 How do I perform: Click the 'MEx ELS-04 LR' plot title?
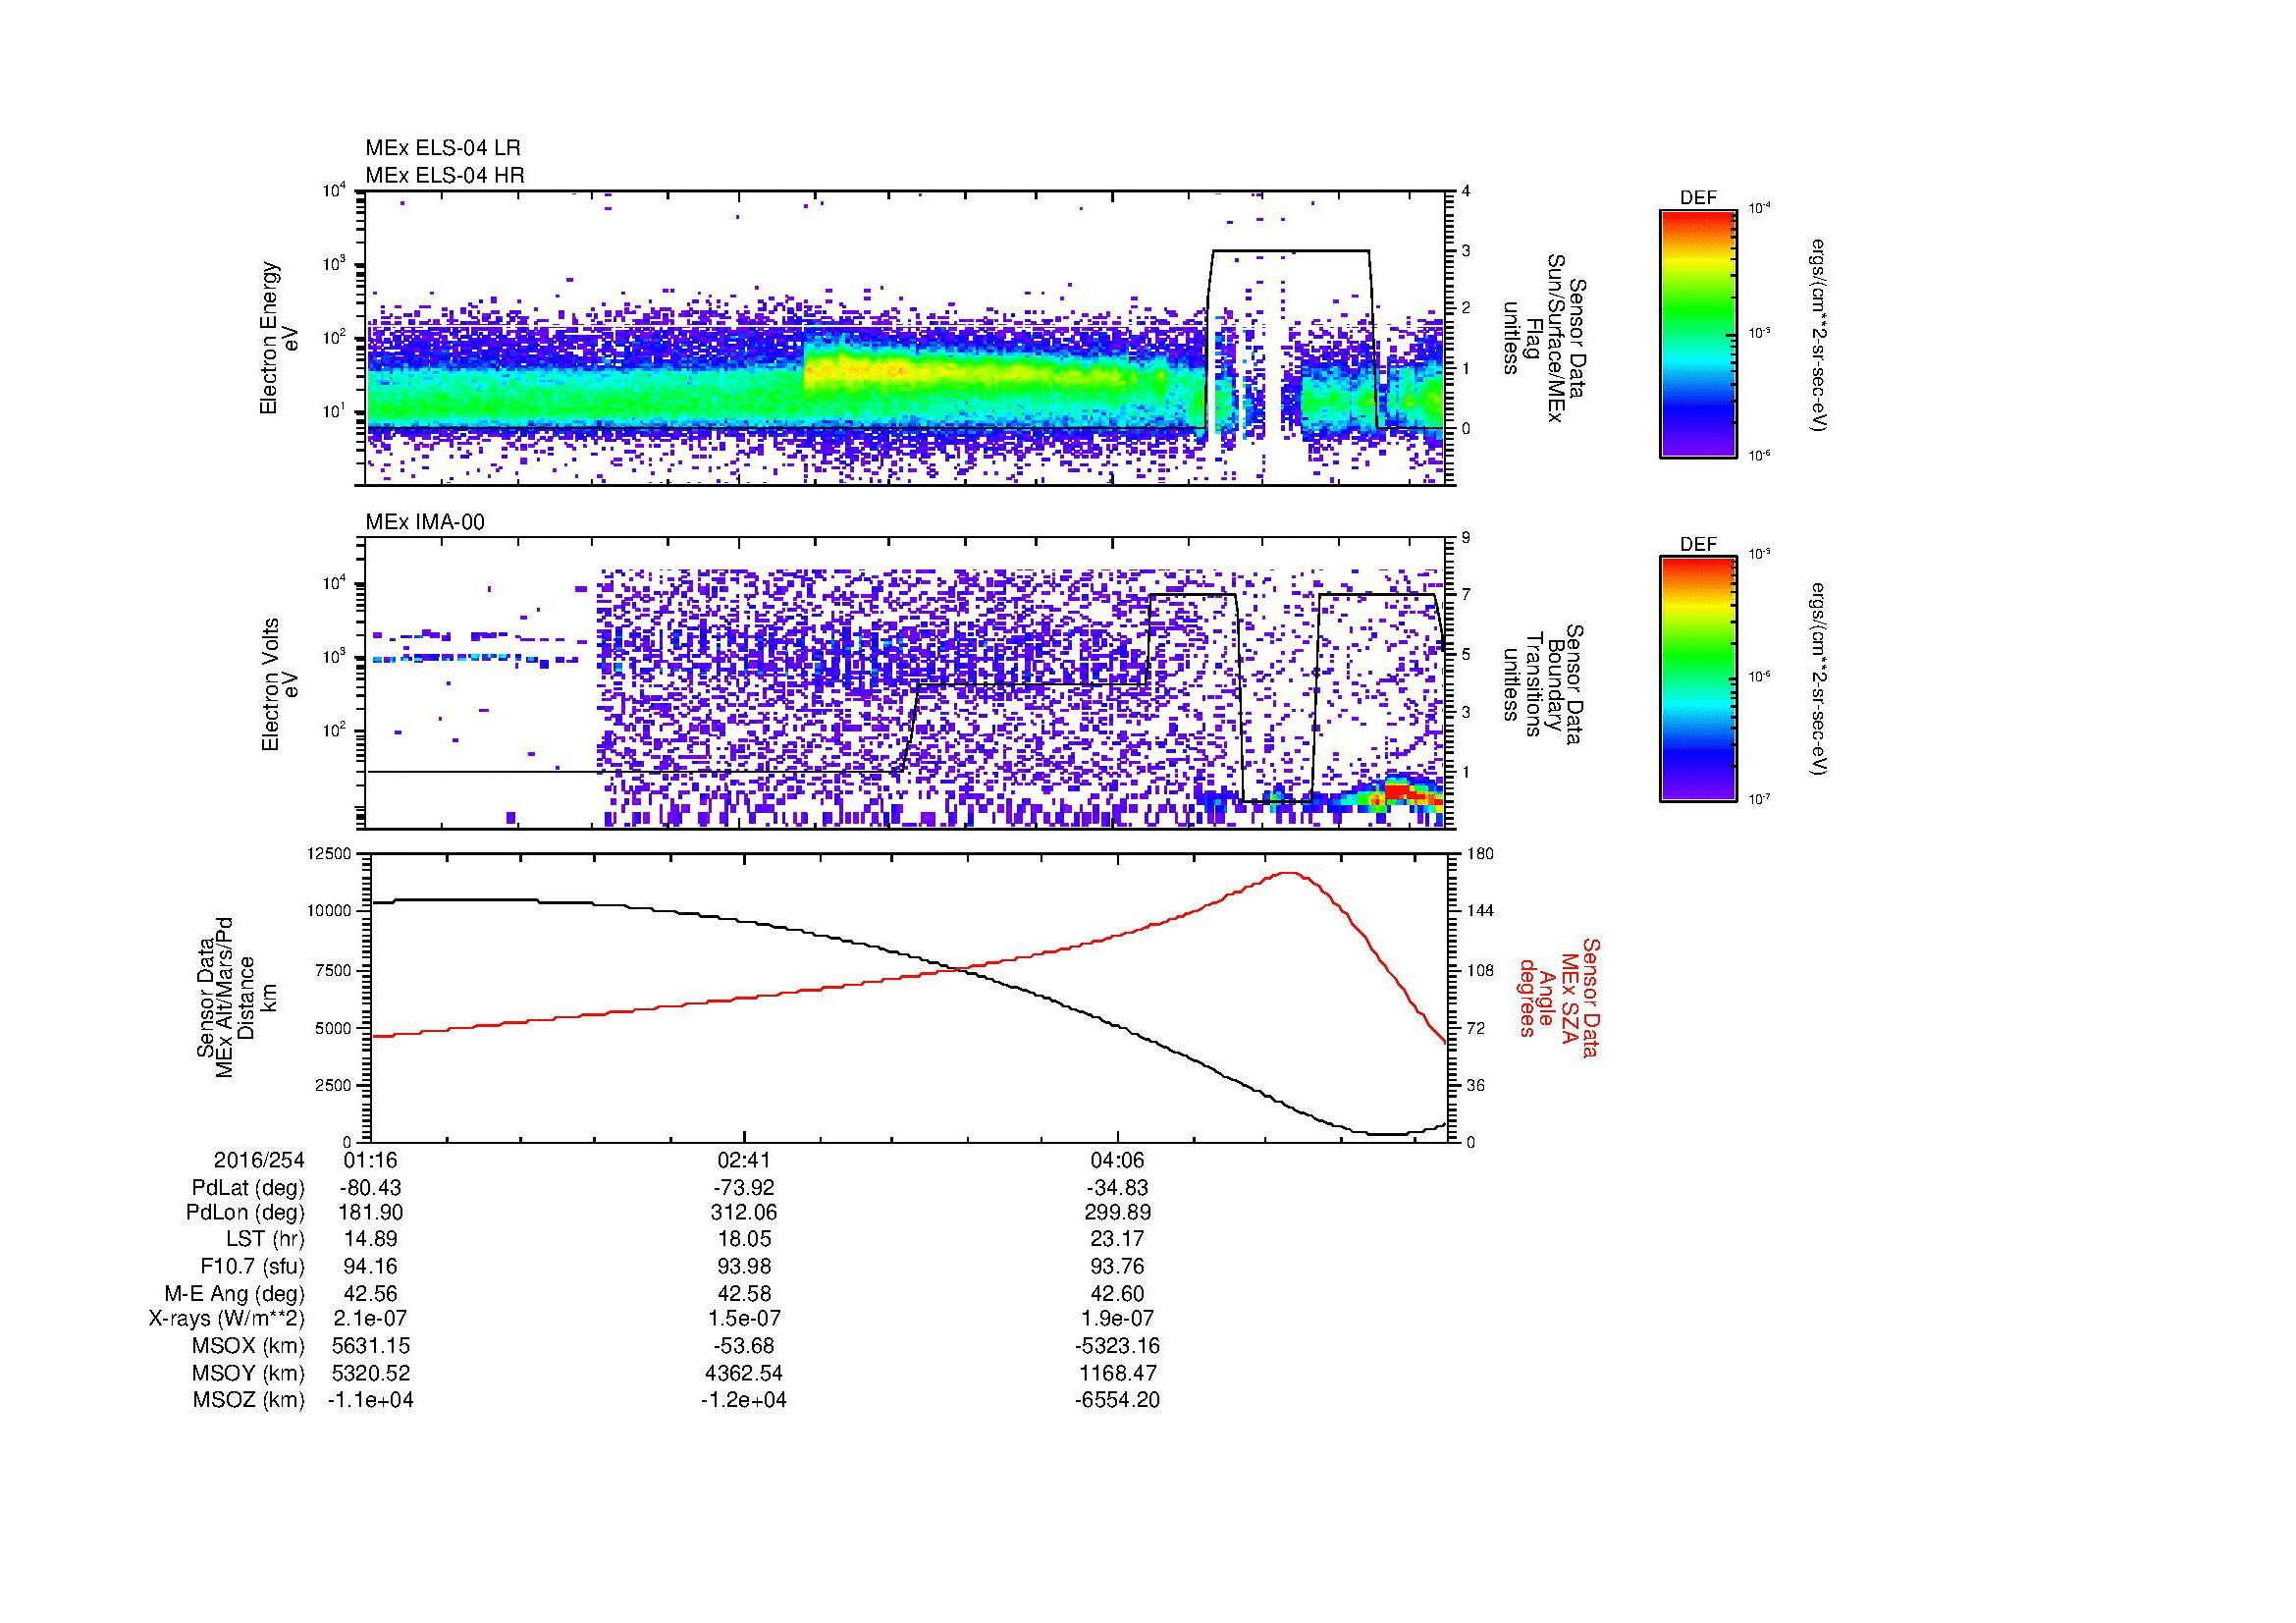coord(442,148)
